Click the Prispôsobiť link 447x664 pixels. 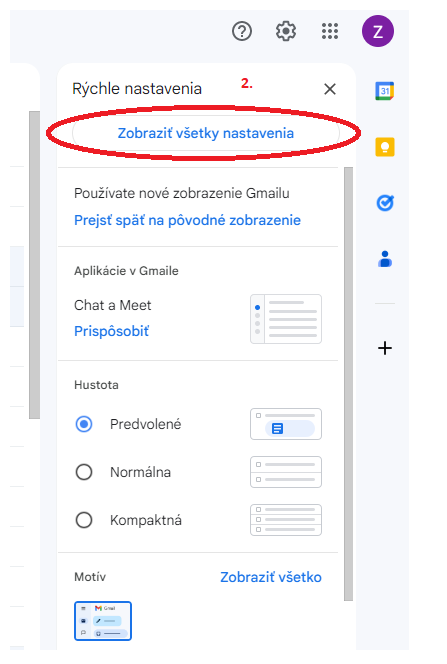click(111, 331)
